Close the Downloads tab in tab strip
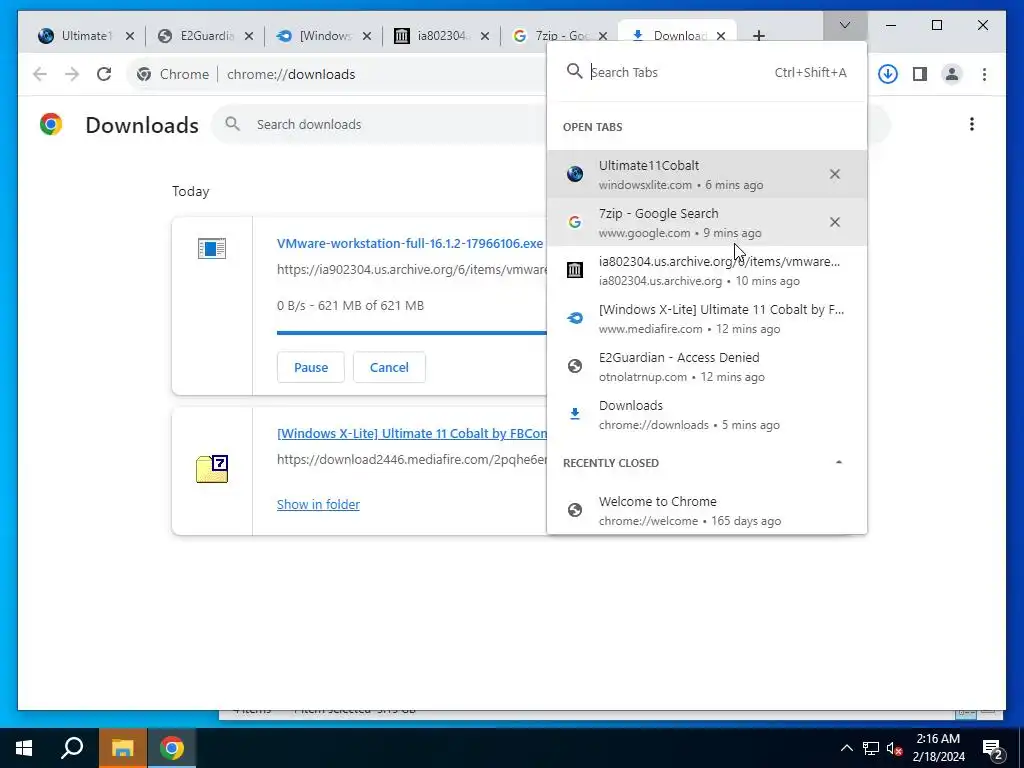 tap(721, 36)
